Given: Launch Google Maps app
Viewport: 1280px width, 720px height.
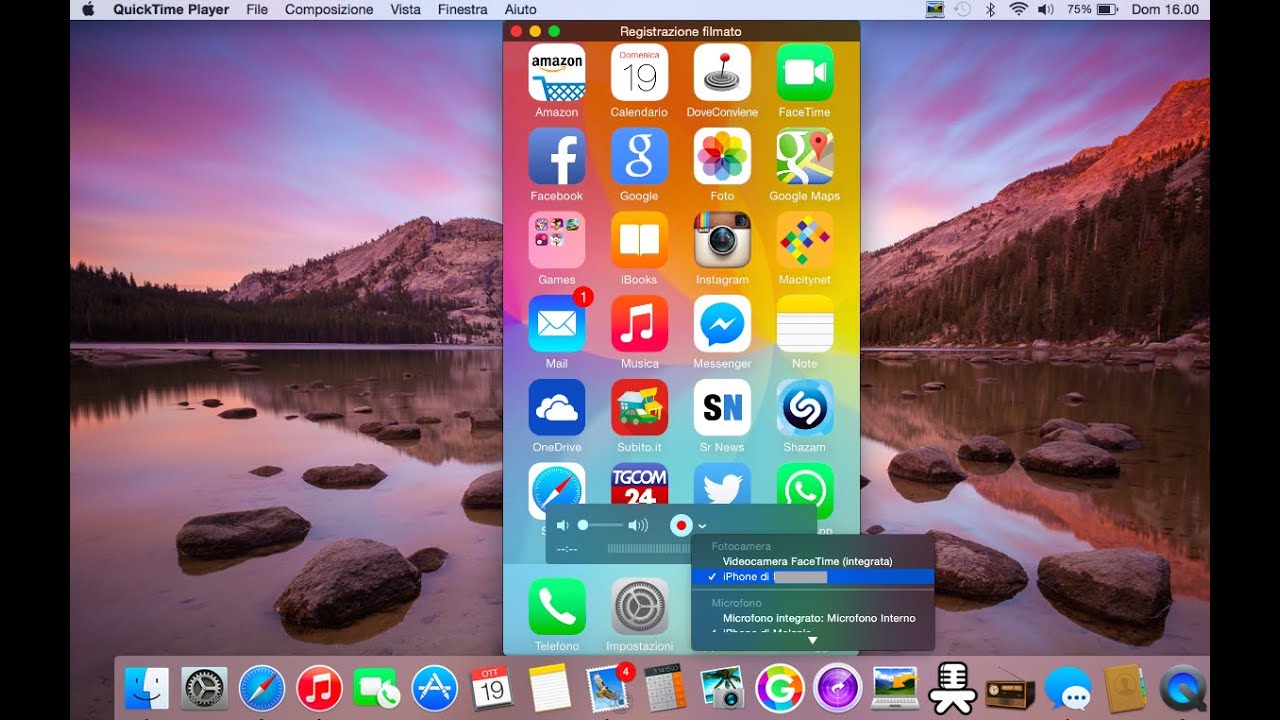Looking at the screenshot, I should (805, 156).
